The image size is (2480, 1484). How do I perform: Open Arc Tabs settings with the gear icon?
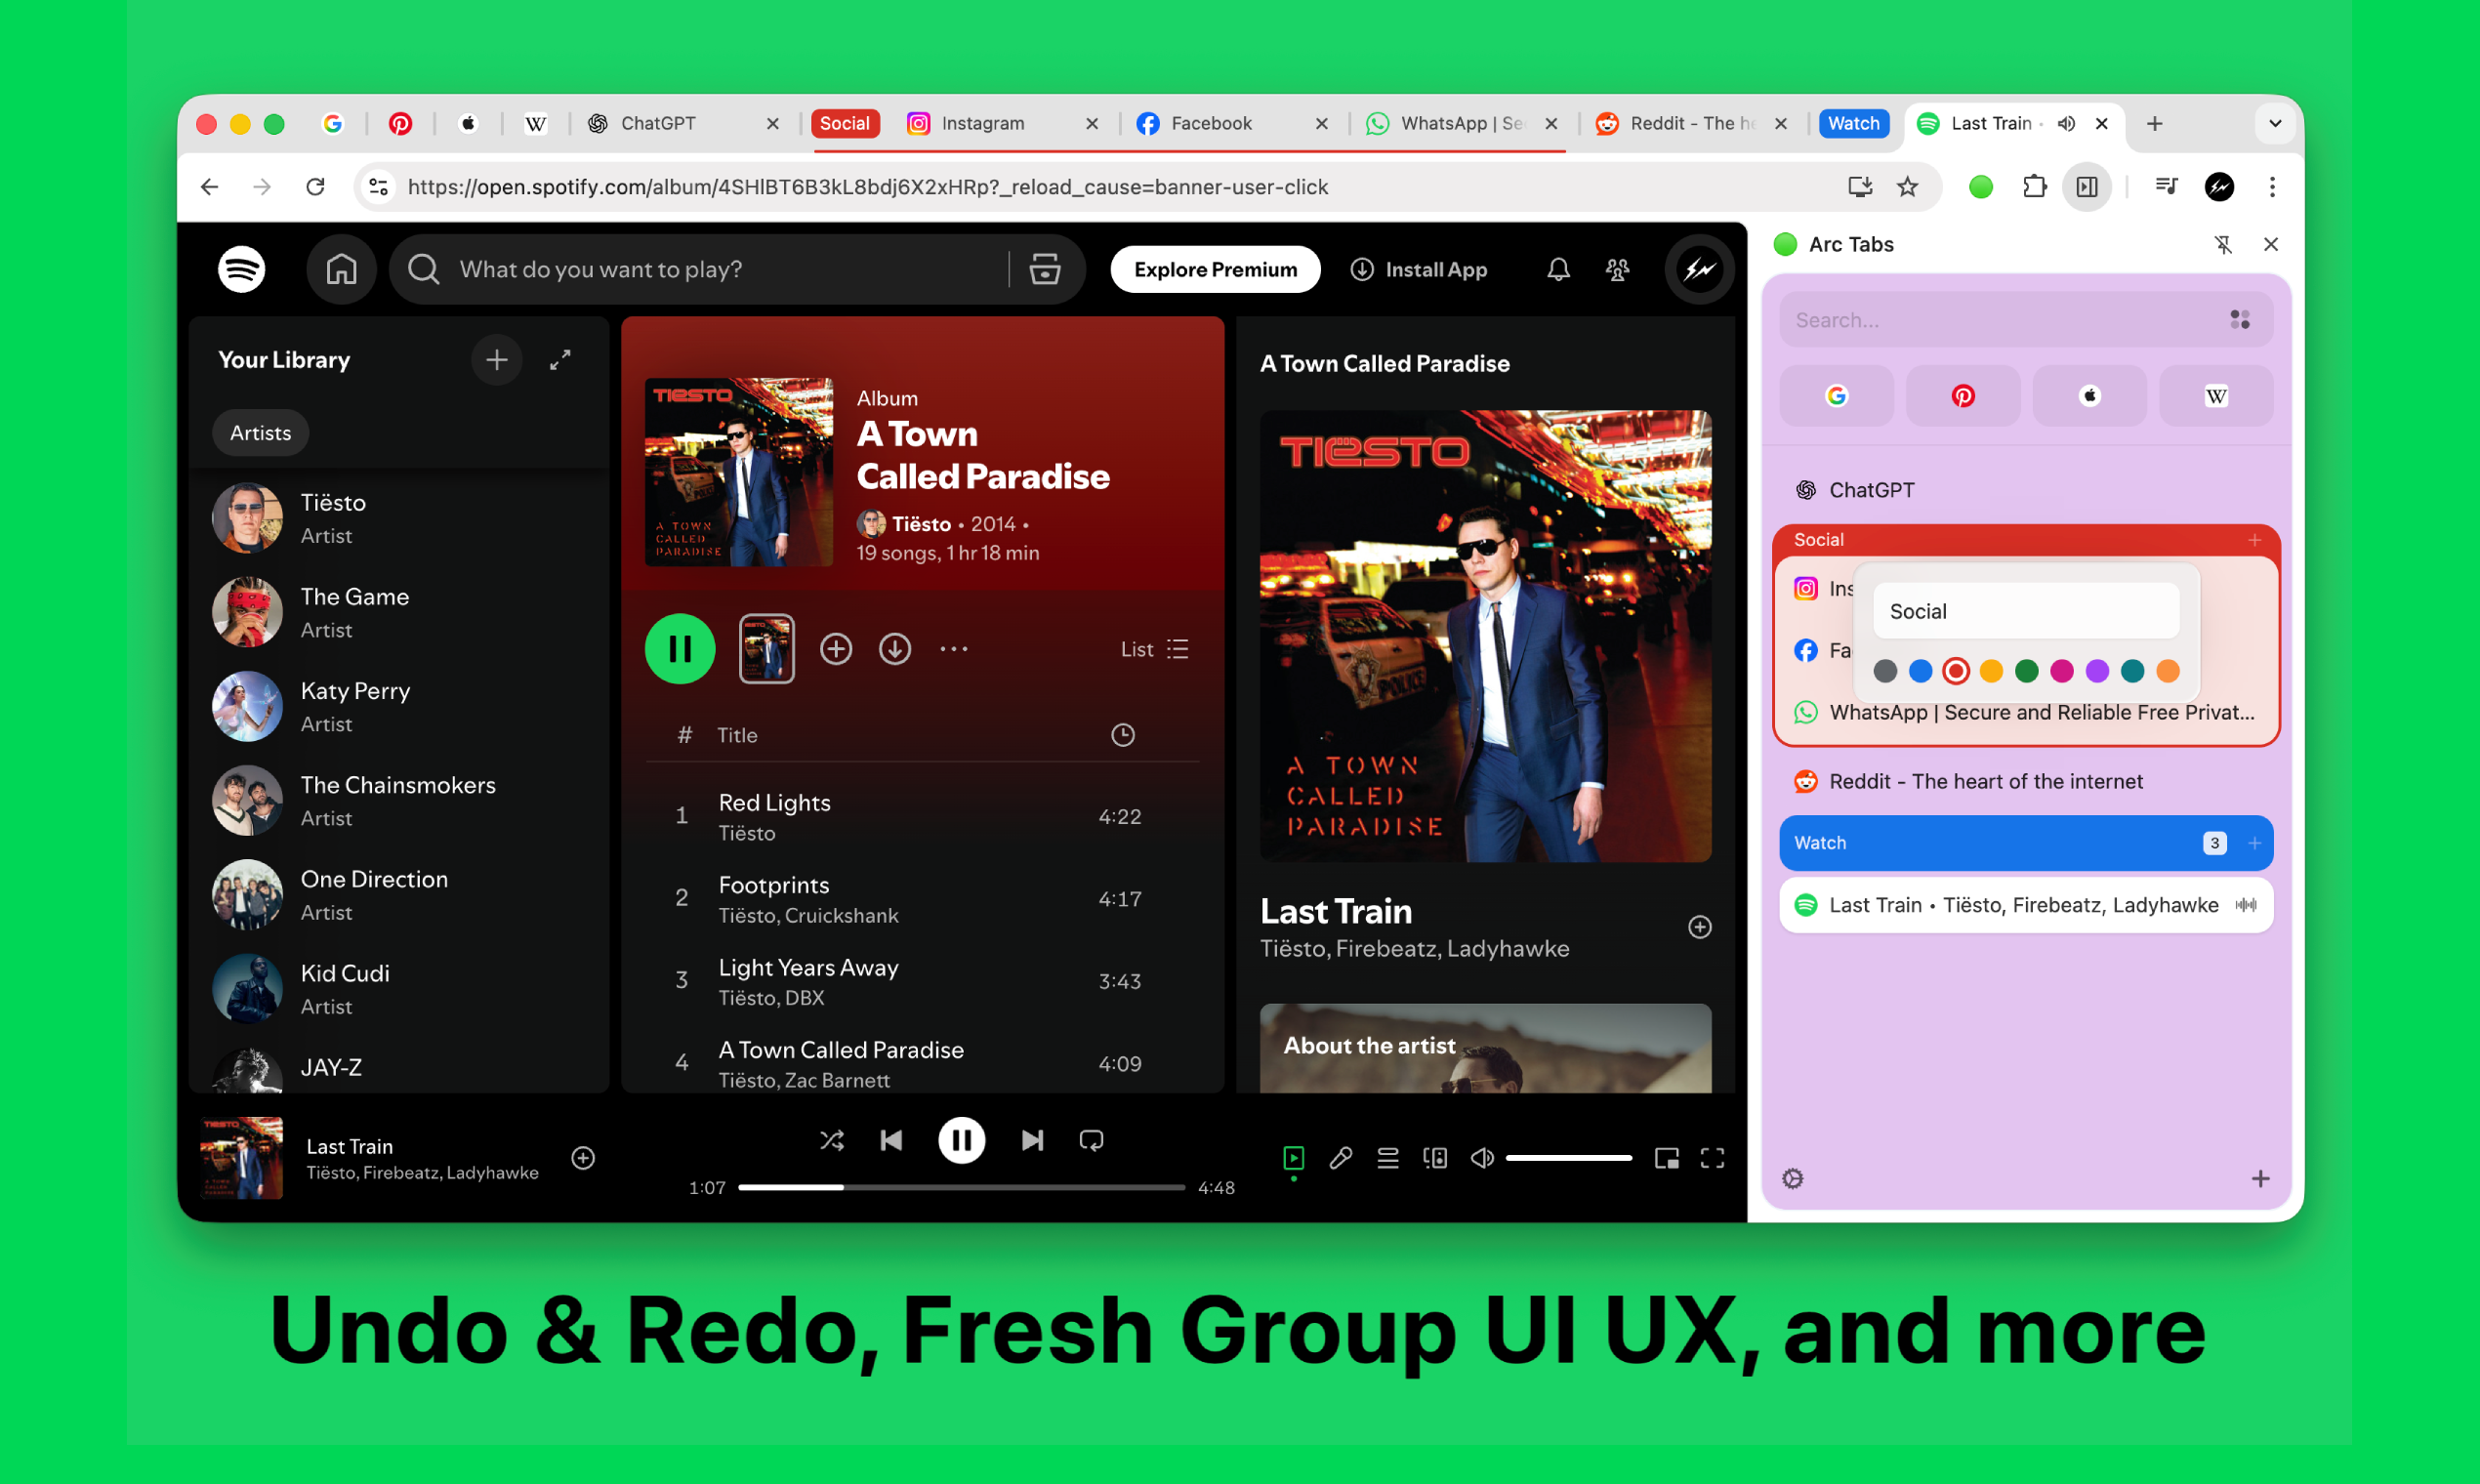(x=1791, y=1179)
